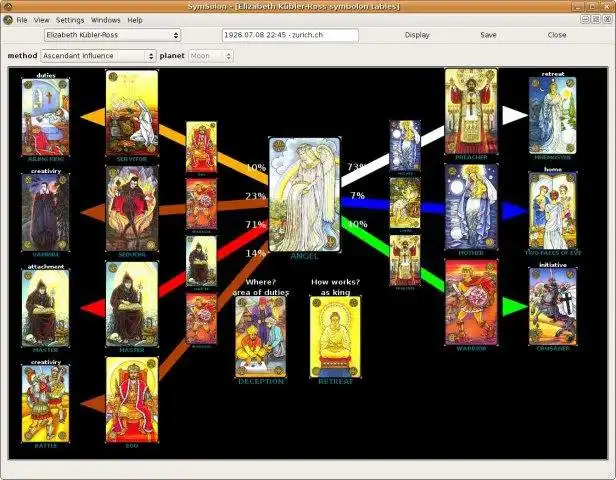Select the Two Faces of Eve card
The image size is (616, 480).
[552, 211]
